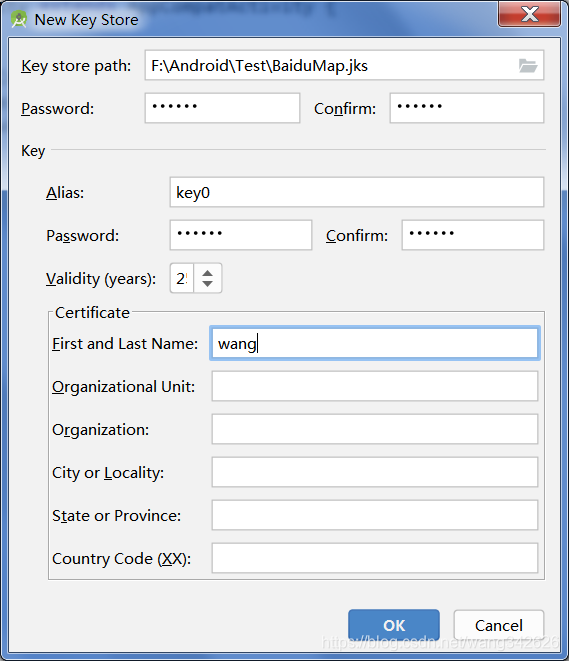Click the Validity years value box
Image resolution: width=569 pixels, height=661 pixels.
point(182,278)
